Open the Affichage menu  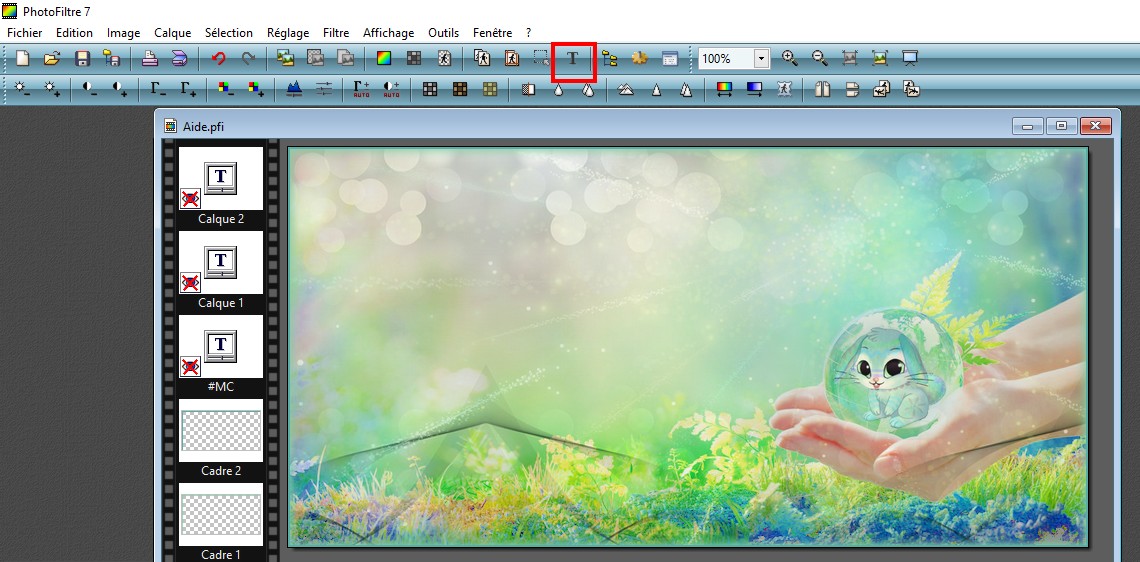388,33
